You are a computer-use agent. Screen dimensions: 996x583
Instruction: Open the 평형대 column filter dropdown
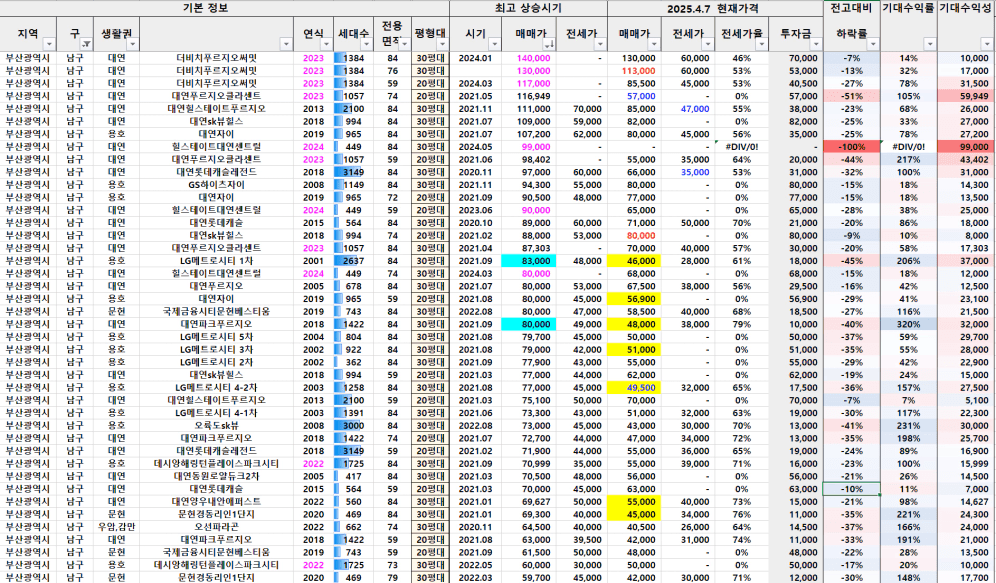click(442, 44)
